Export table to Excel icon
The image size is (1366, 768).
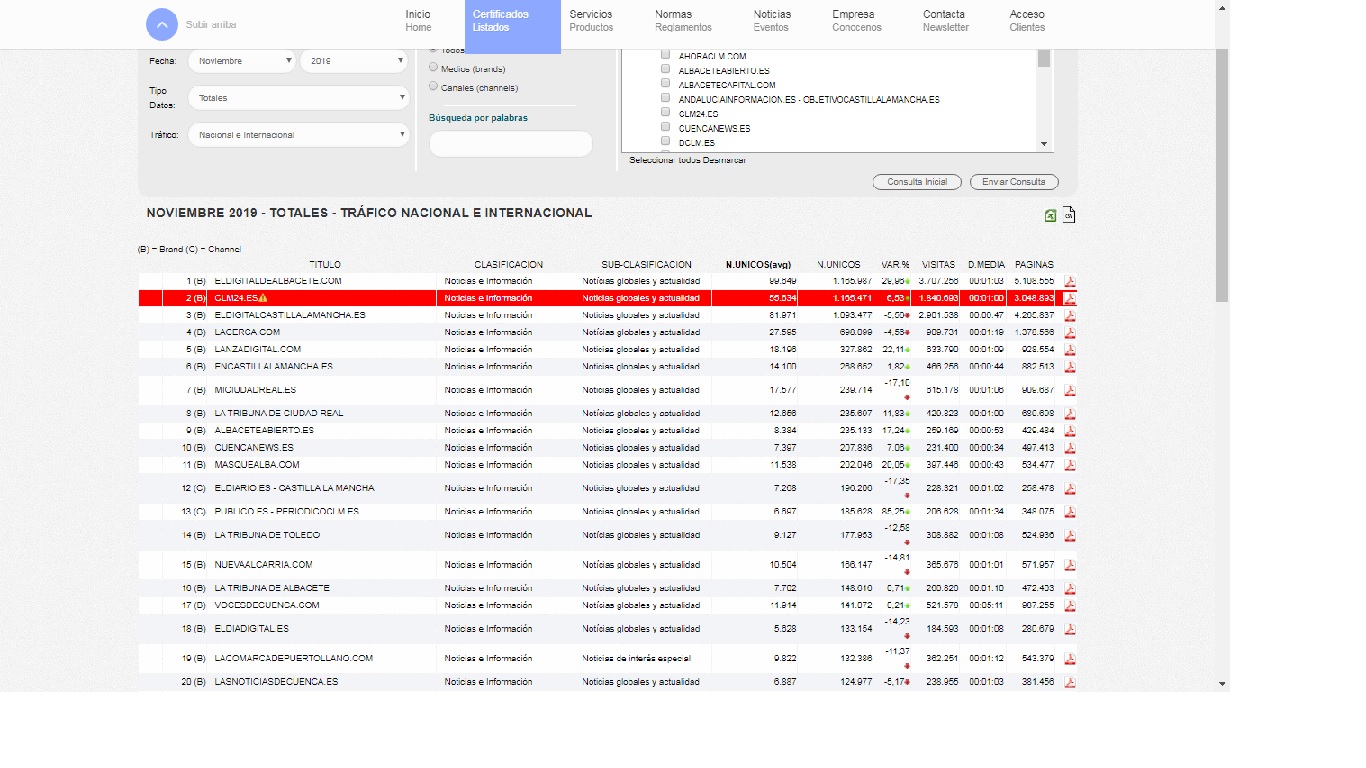tap(1050, 215)
